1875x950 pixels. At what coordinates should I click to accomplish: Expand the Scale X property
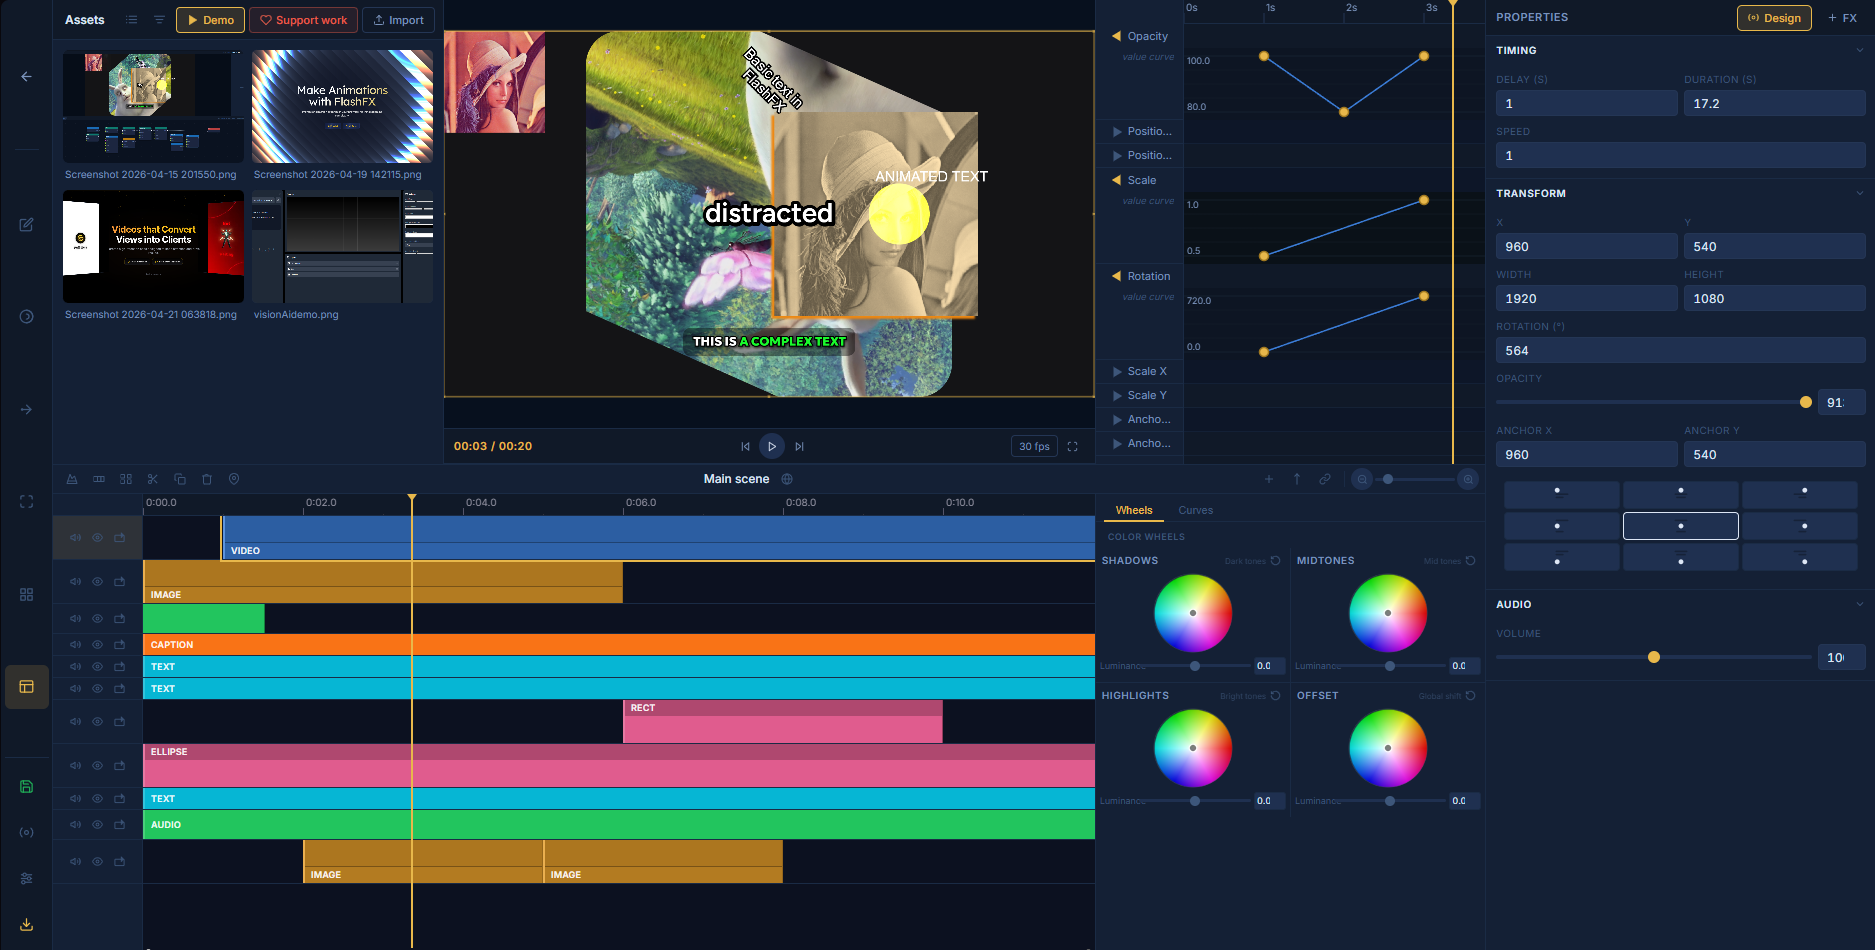tap(1117, 371)
